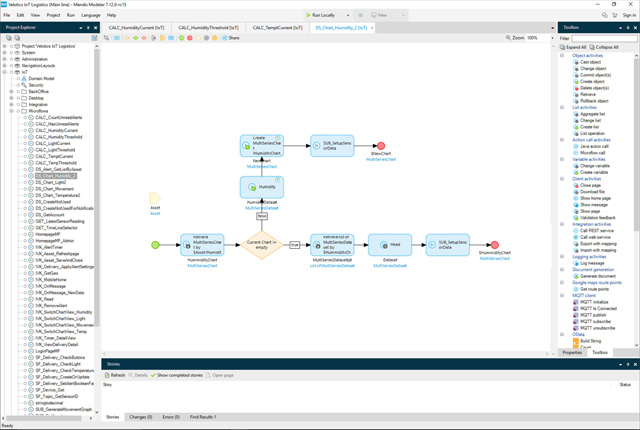Collapse the Object activities Toolbox group
640x430 pixels.
point(562,55)
